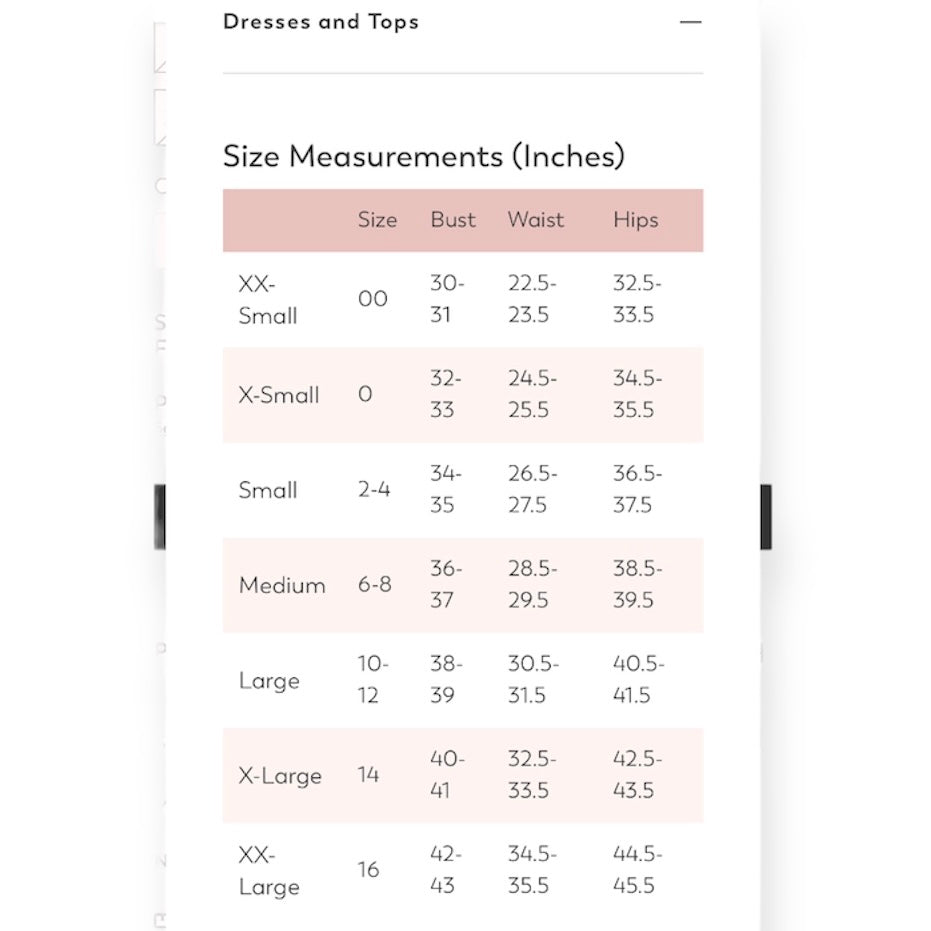Click the Hips column header
The image size is (931, 931).
pos(636,220)
